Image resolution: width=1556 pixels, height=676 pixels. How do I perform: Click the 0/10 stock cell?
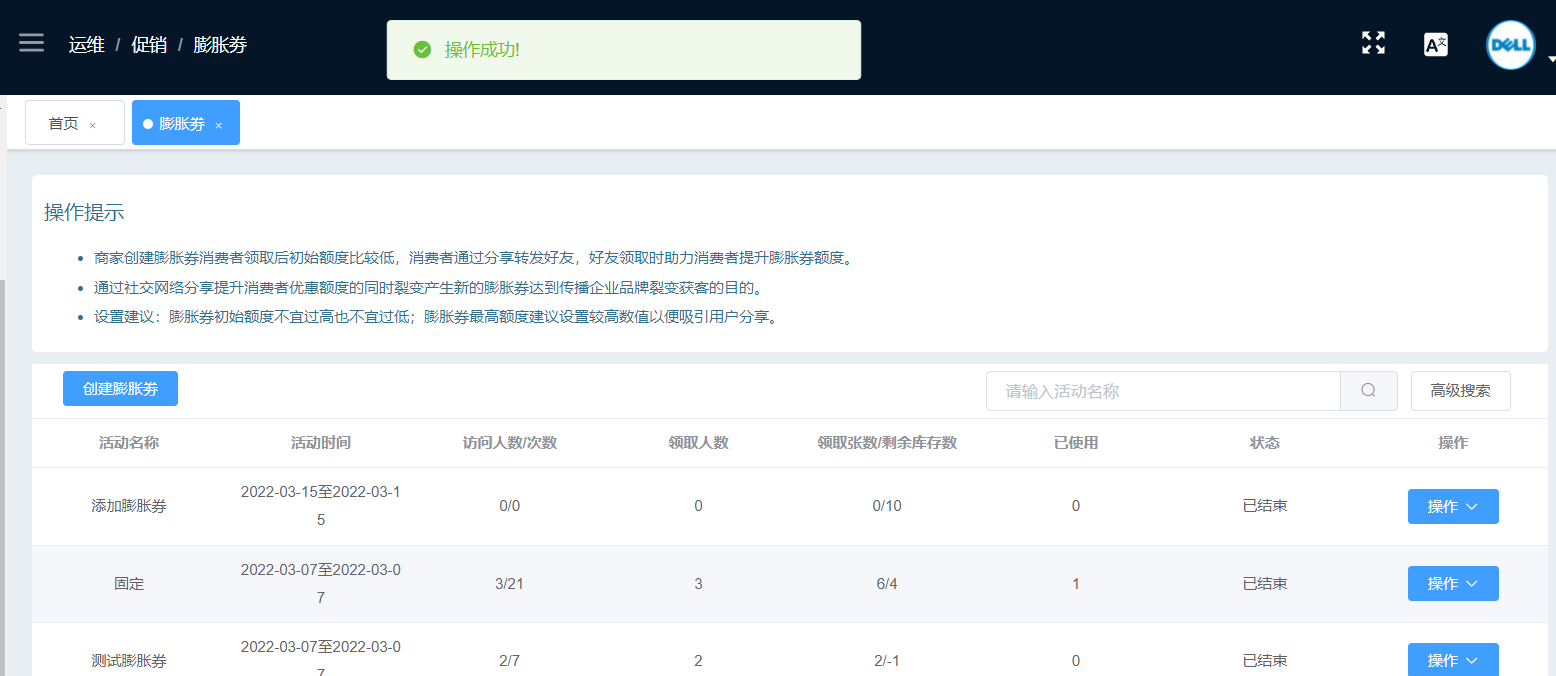point(887,506)
